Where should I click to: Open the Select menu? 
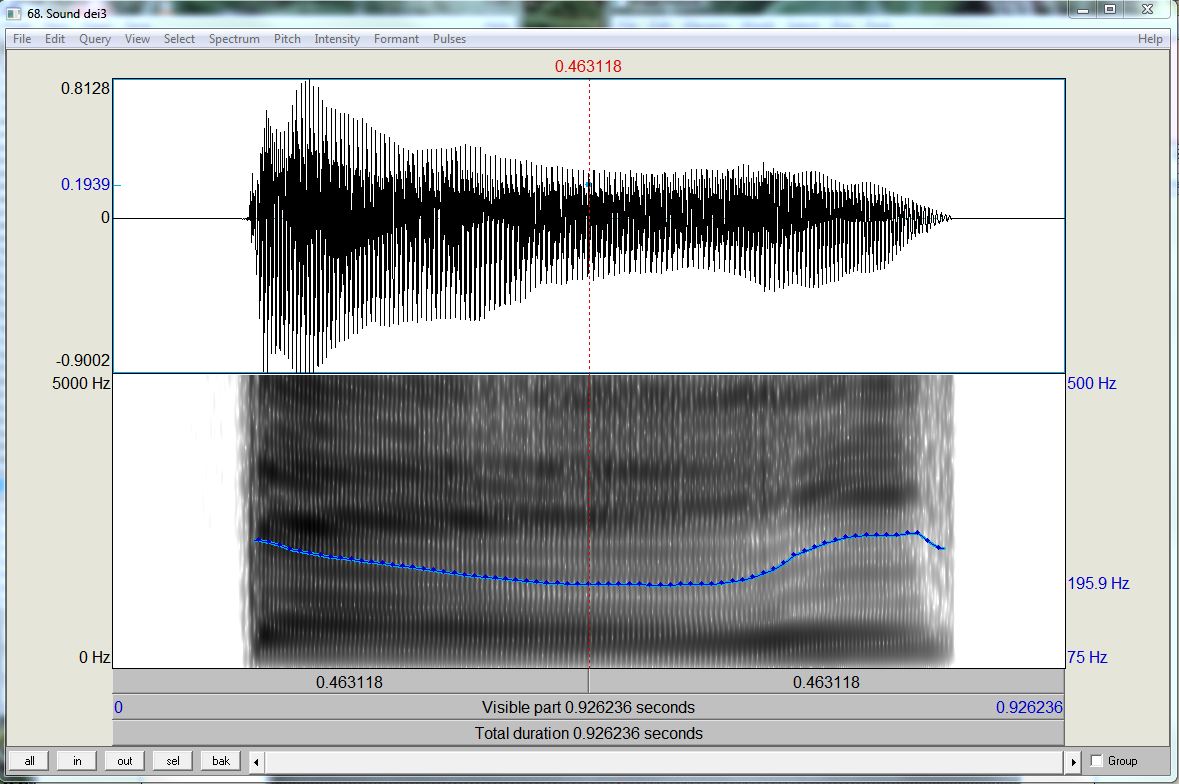click(179, 39)
